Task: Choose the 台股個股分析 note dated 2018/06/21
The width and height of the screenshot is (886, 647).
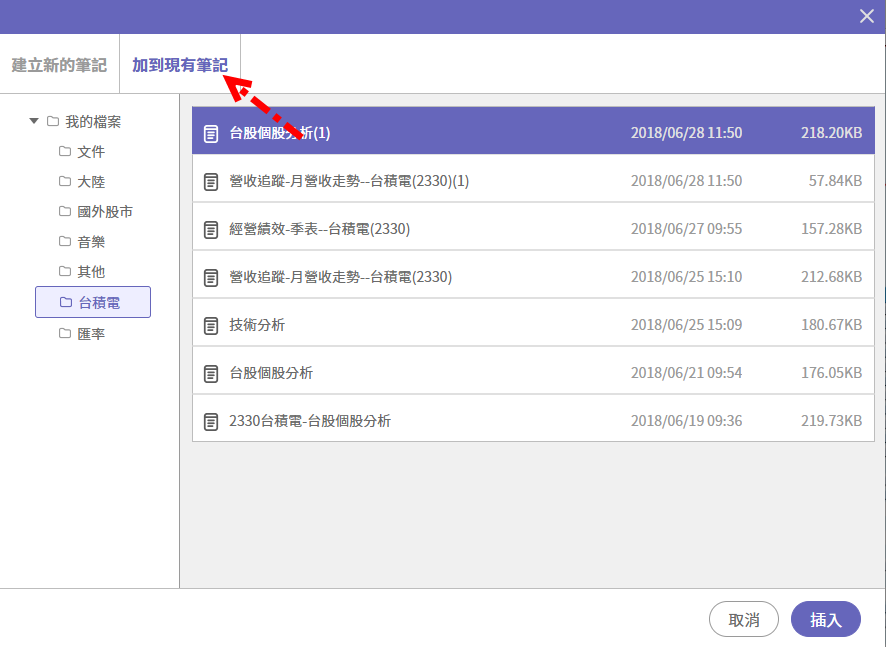Action: tap(271, 373)
